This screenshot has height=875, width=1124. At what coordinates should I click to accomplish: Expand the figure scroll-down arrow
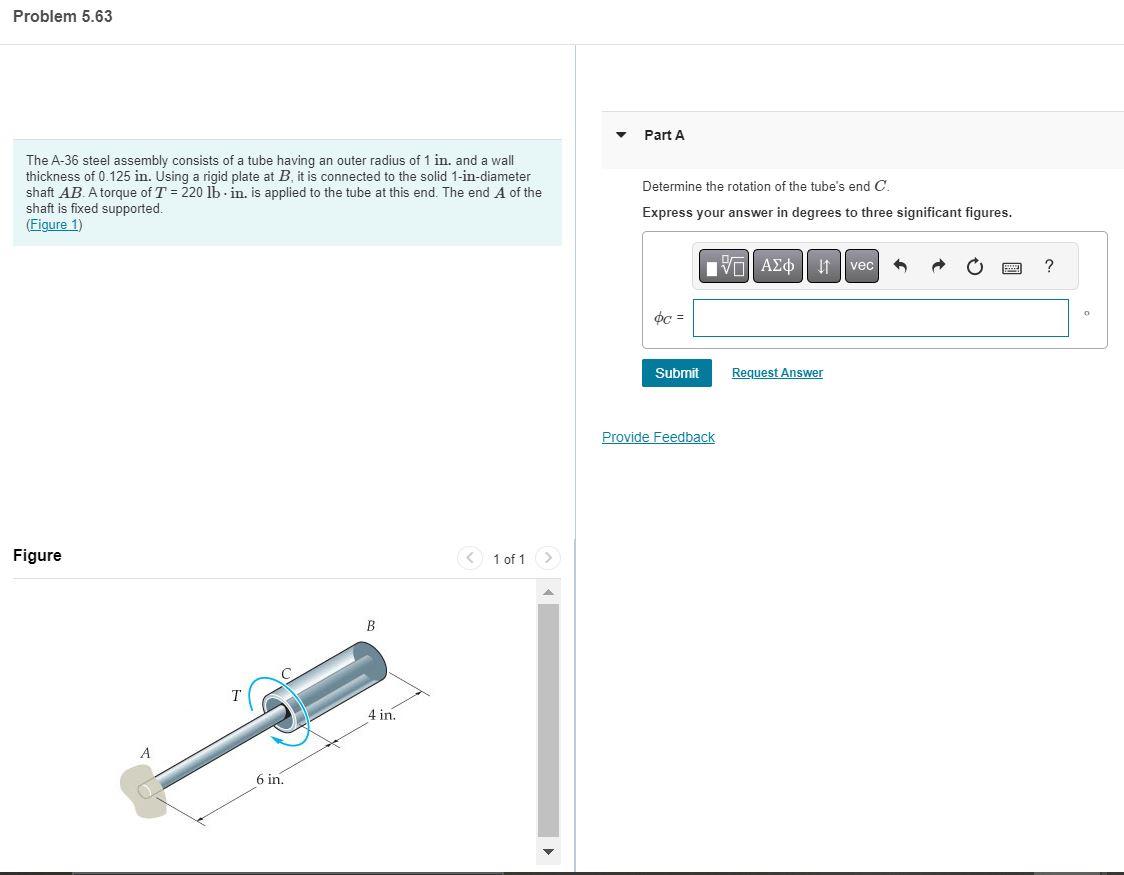(x=548, y=852)
